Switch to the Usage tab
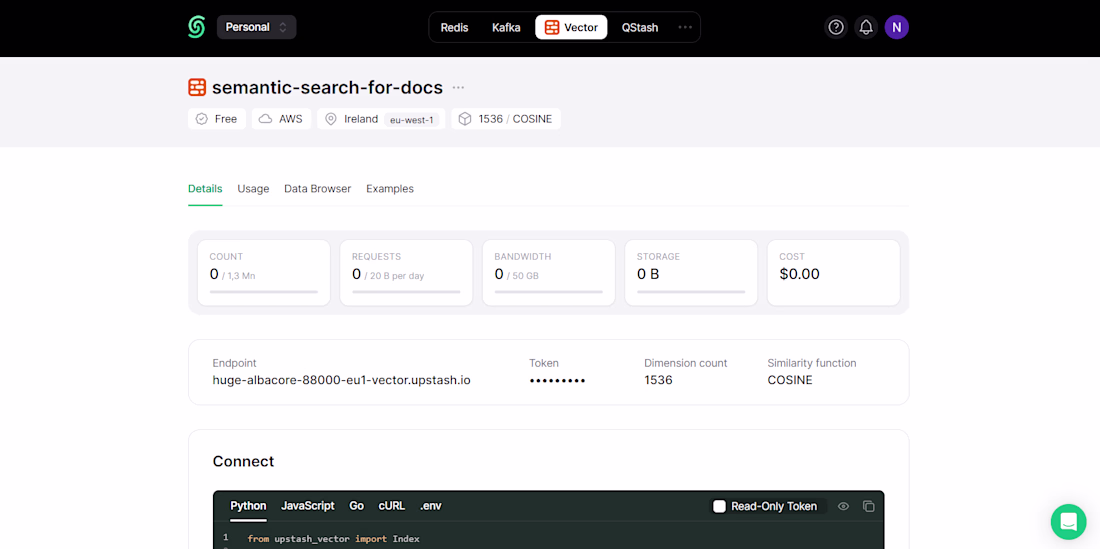1100x549 pixels. click(253, 189)
